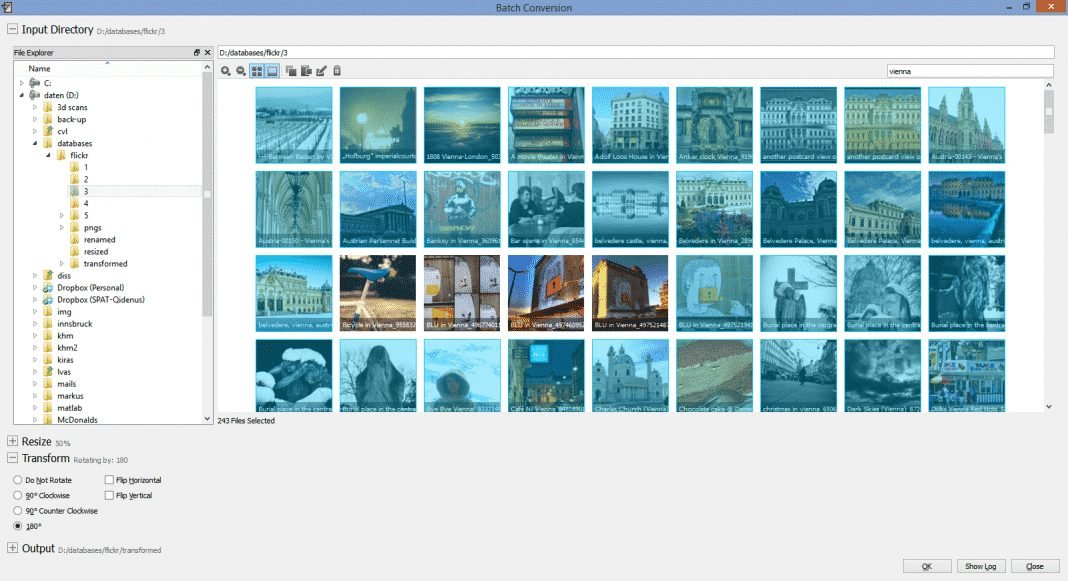Enable the Flip Horizontal checkbox
Viewport: 1068px width, 581px height.
(x=134, y=480)
